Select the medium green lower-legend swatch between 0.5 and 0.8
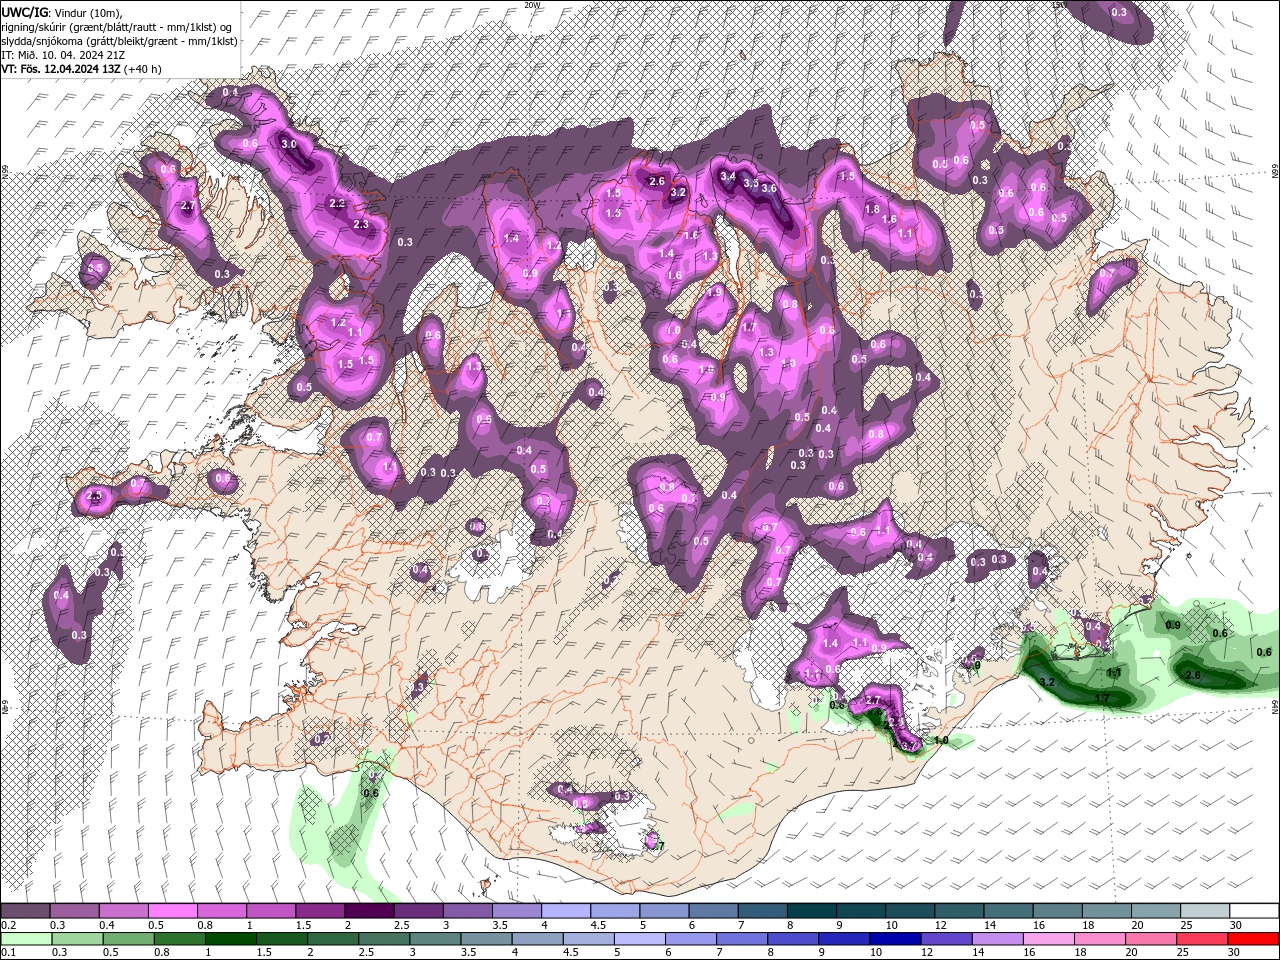 128,939
